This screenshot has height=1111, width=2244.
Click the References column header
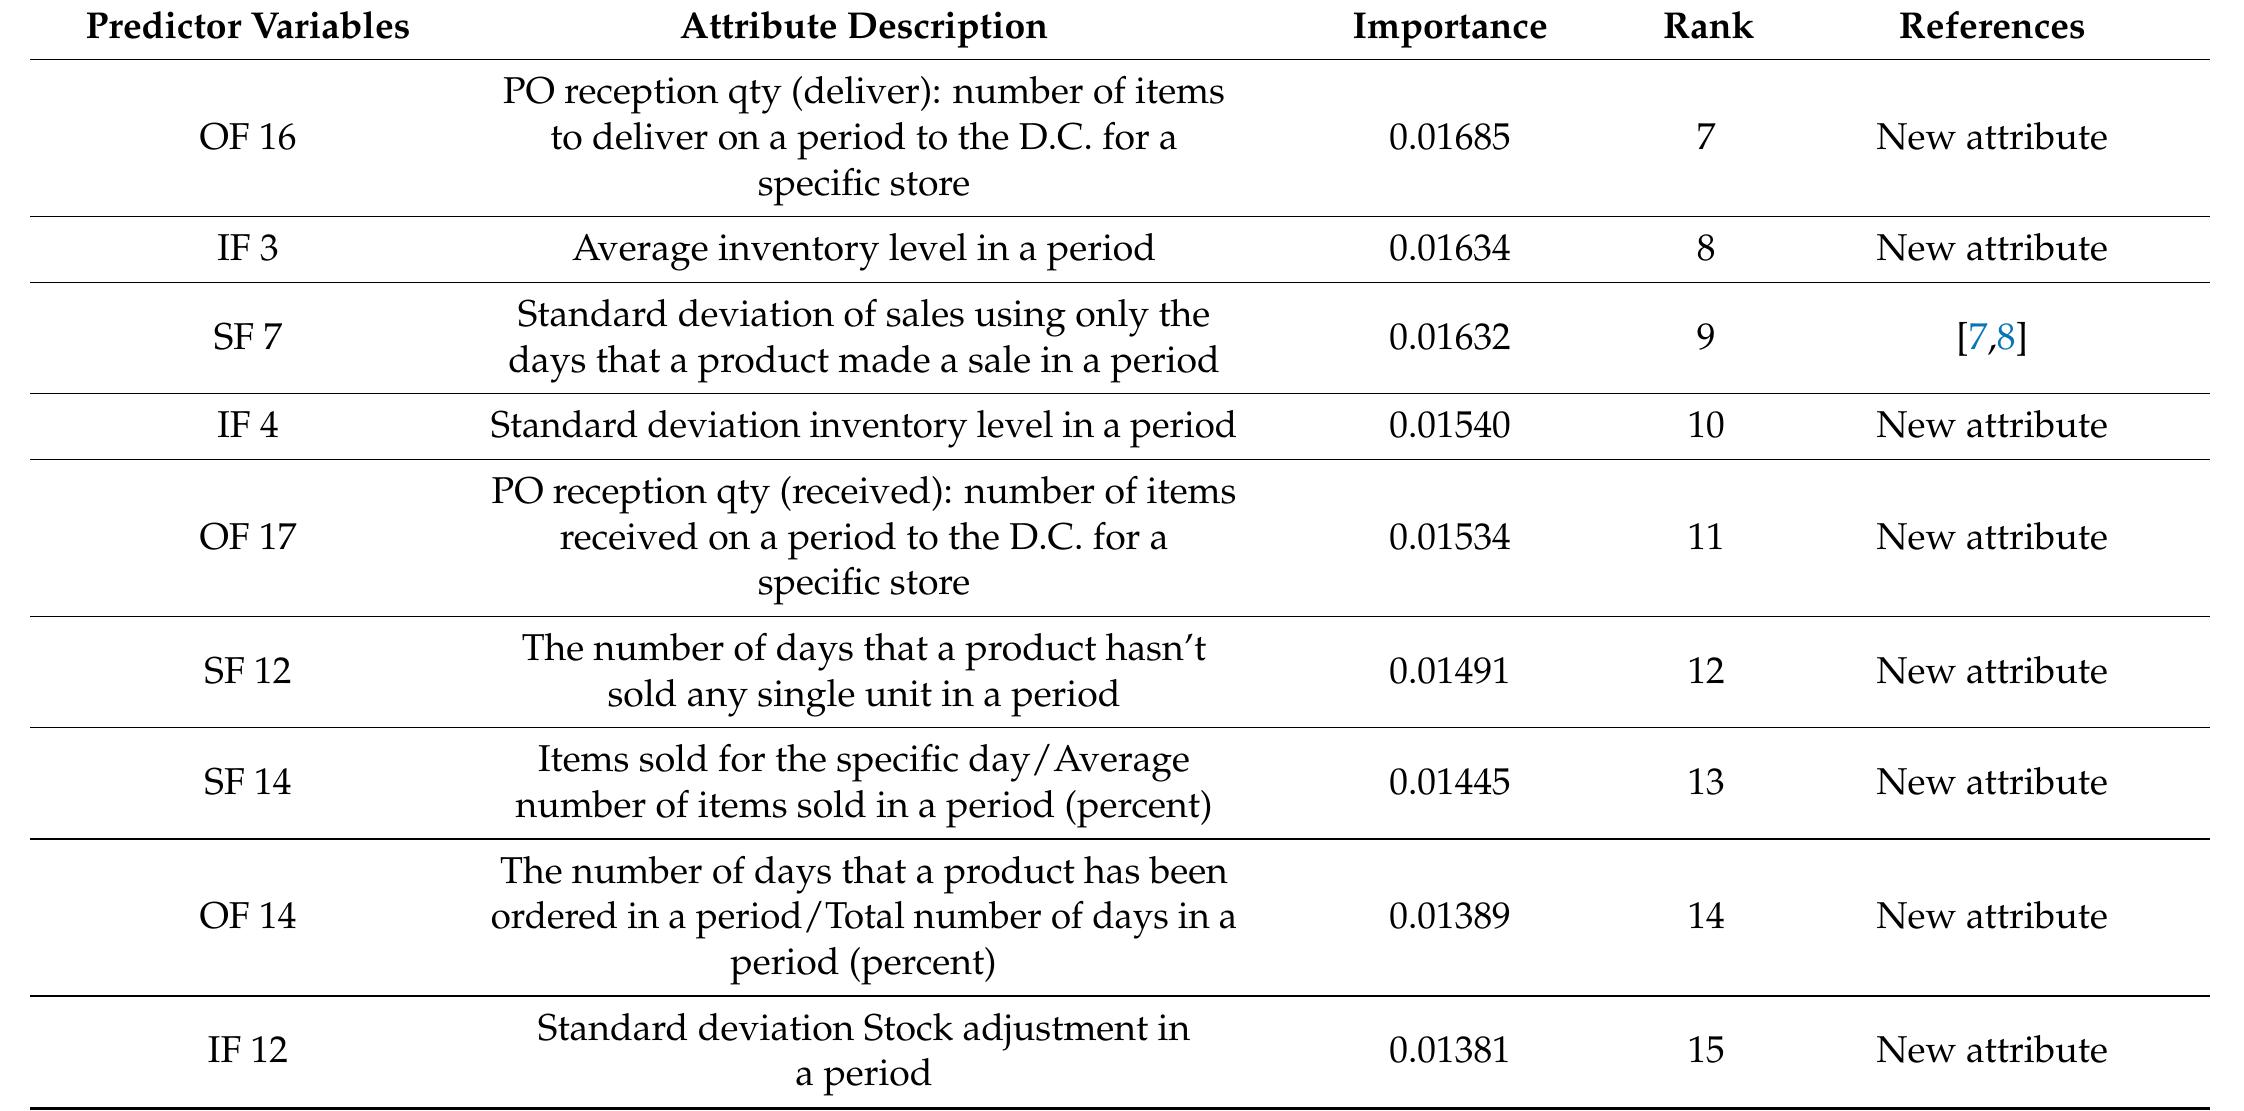[x=1991, y=26]
